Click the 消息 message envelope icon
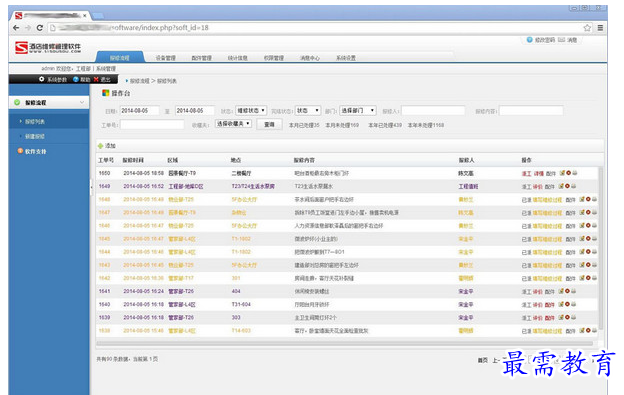 [x=561, y=40]
